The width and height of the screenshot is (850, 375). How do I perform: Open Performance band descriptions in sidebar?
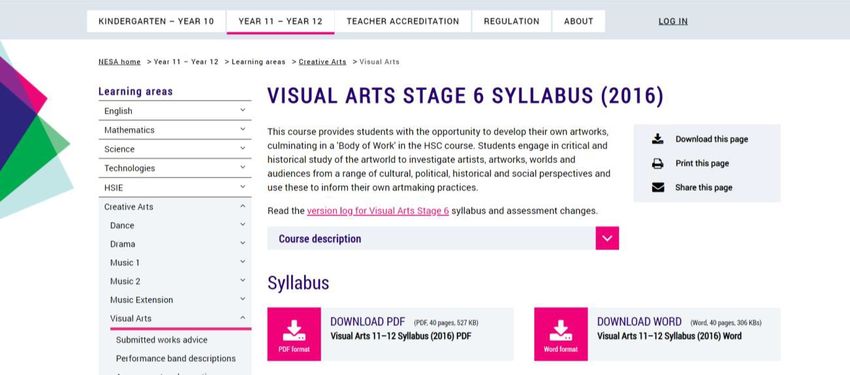[x=176, y=358]
